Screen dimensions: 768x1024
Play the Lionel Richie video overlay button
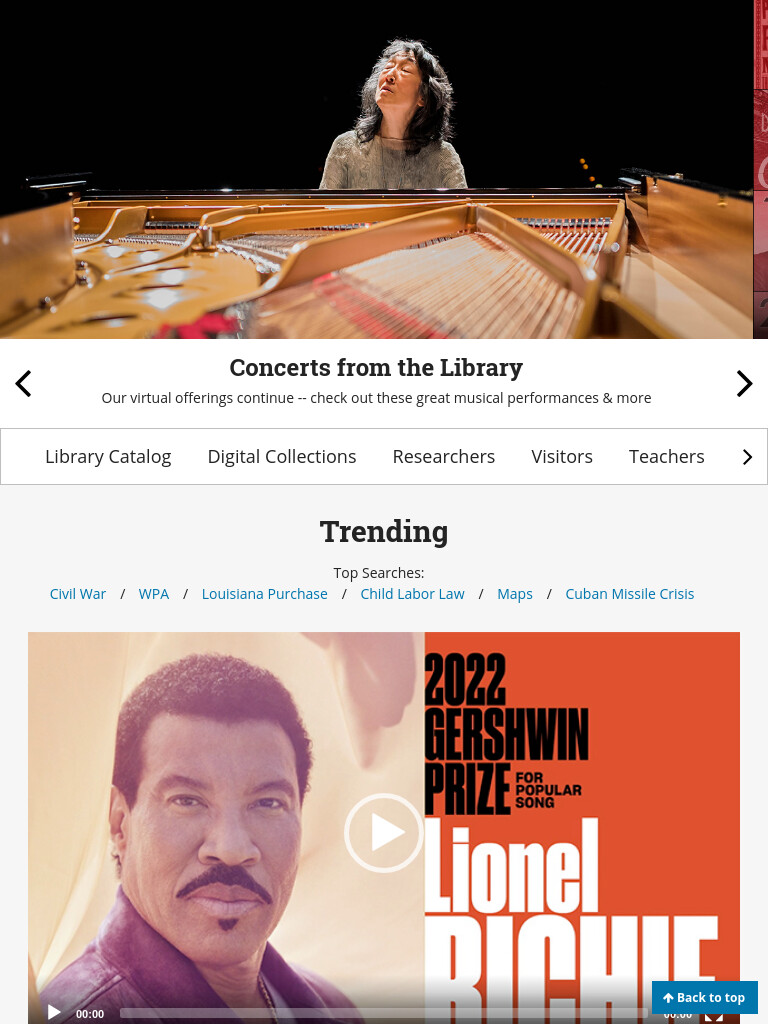384,833
